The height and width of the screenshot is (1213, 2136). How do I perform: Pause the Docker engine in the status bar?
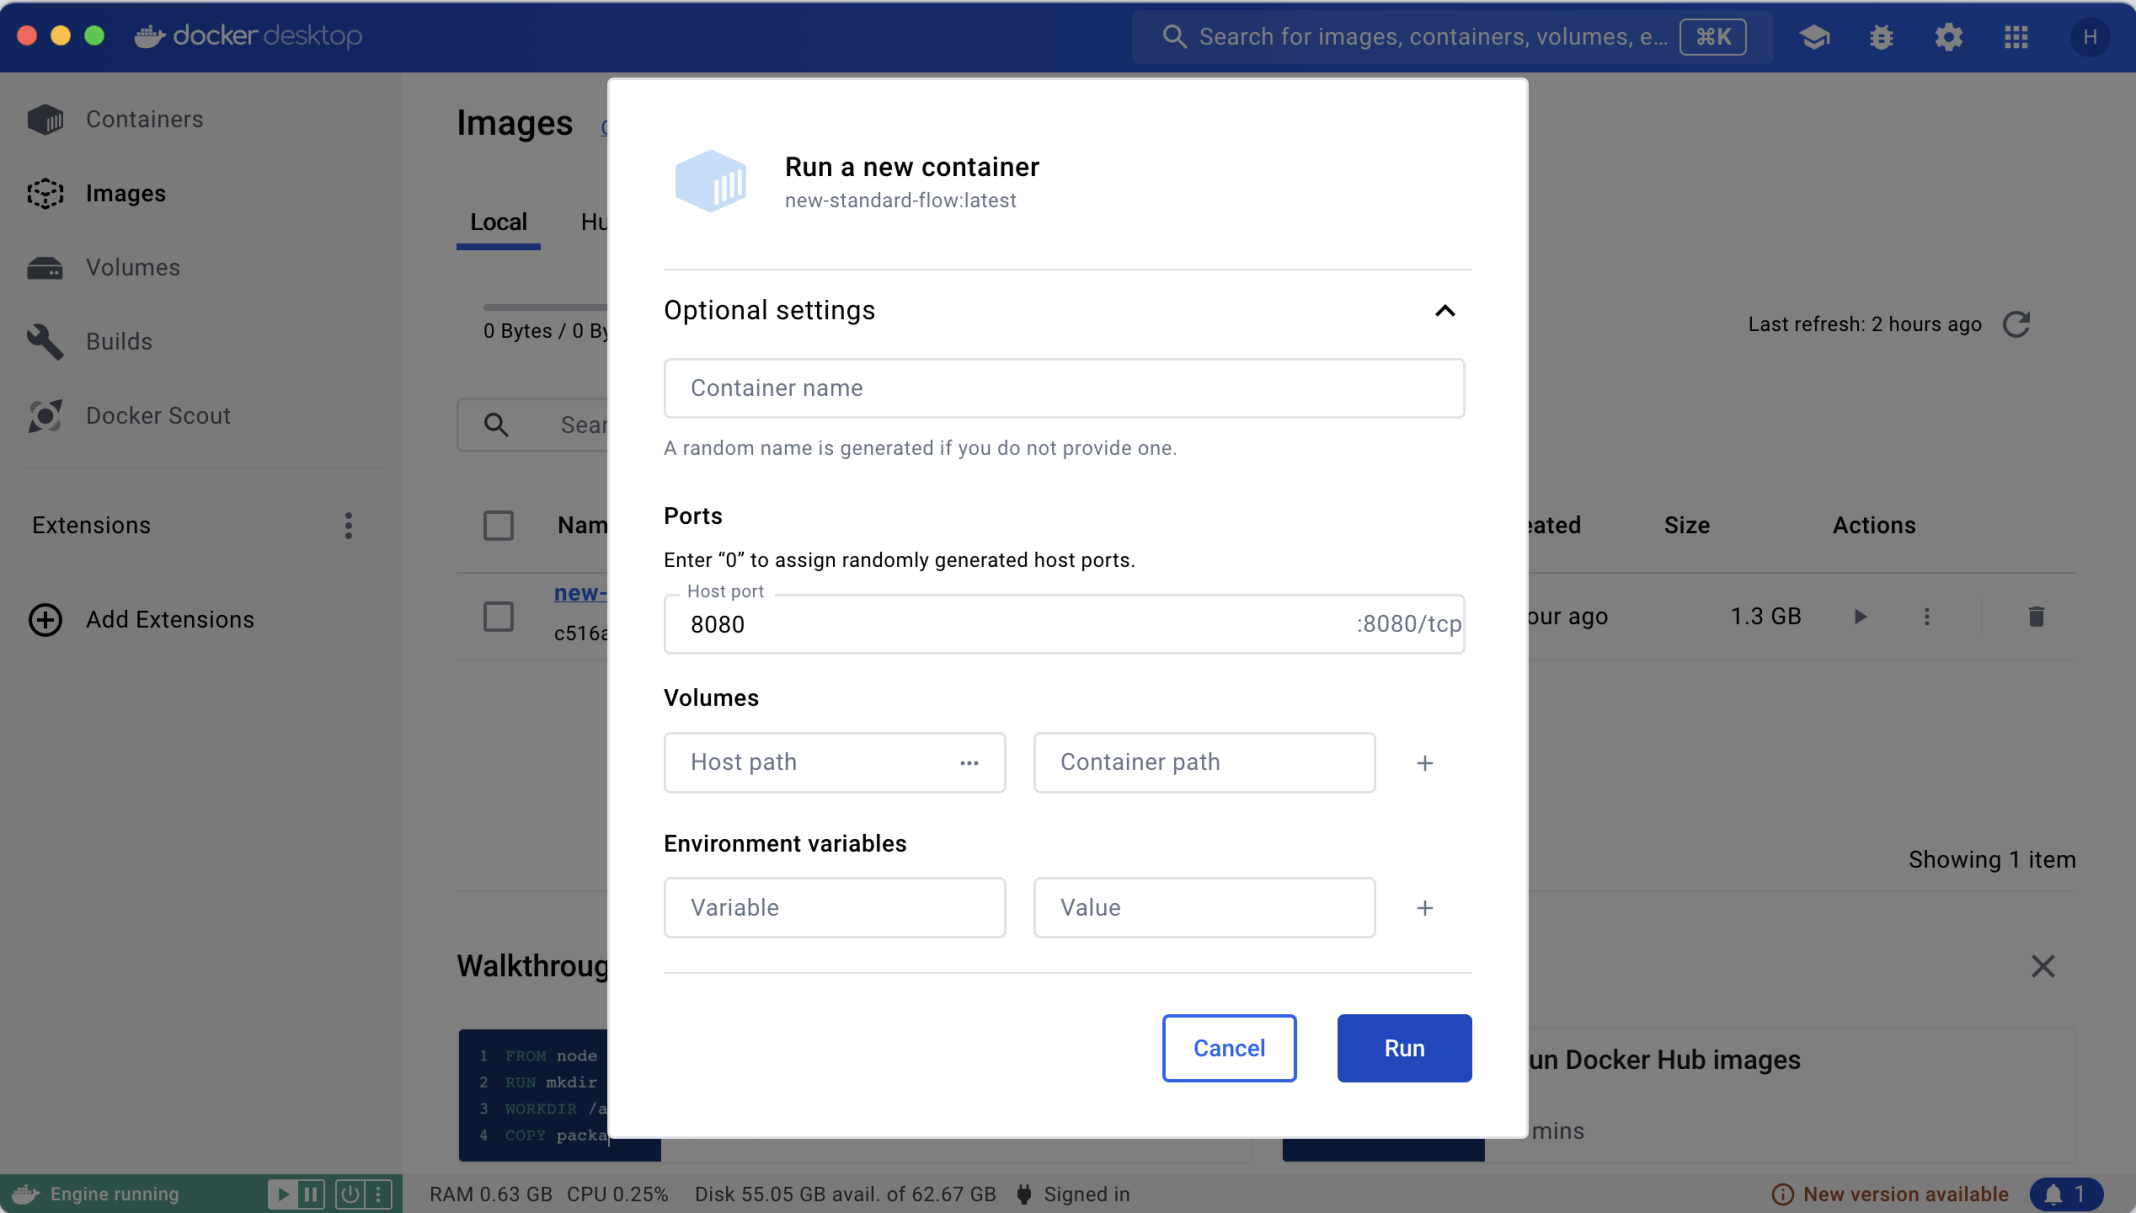pyautogui.click(x=311, y=1194)
